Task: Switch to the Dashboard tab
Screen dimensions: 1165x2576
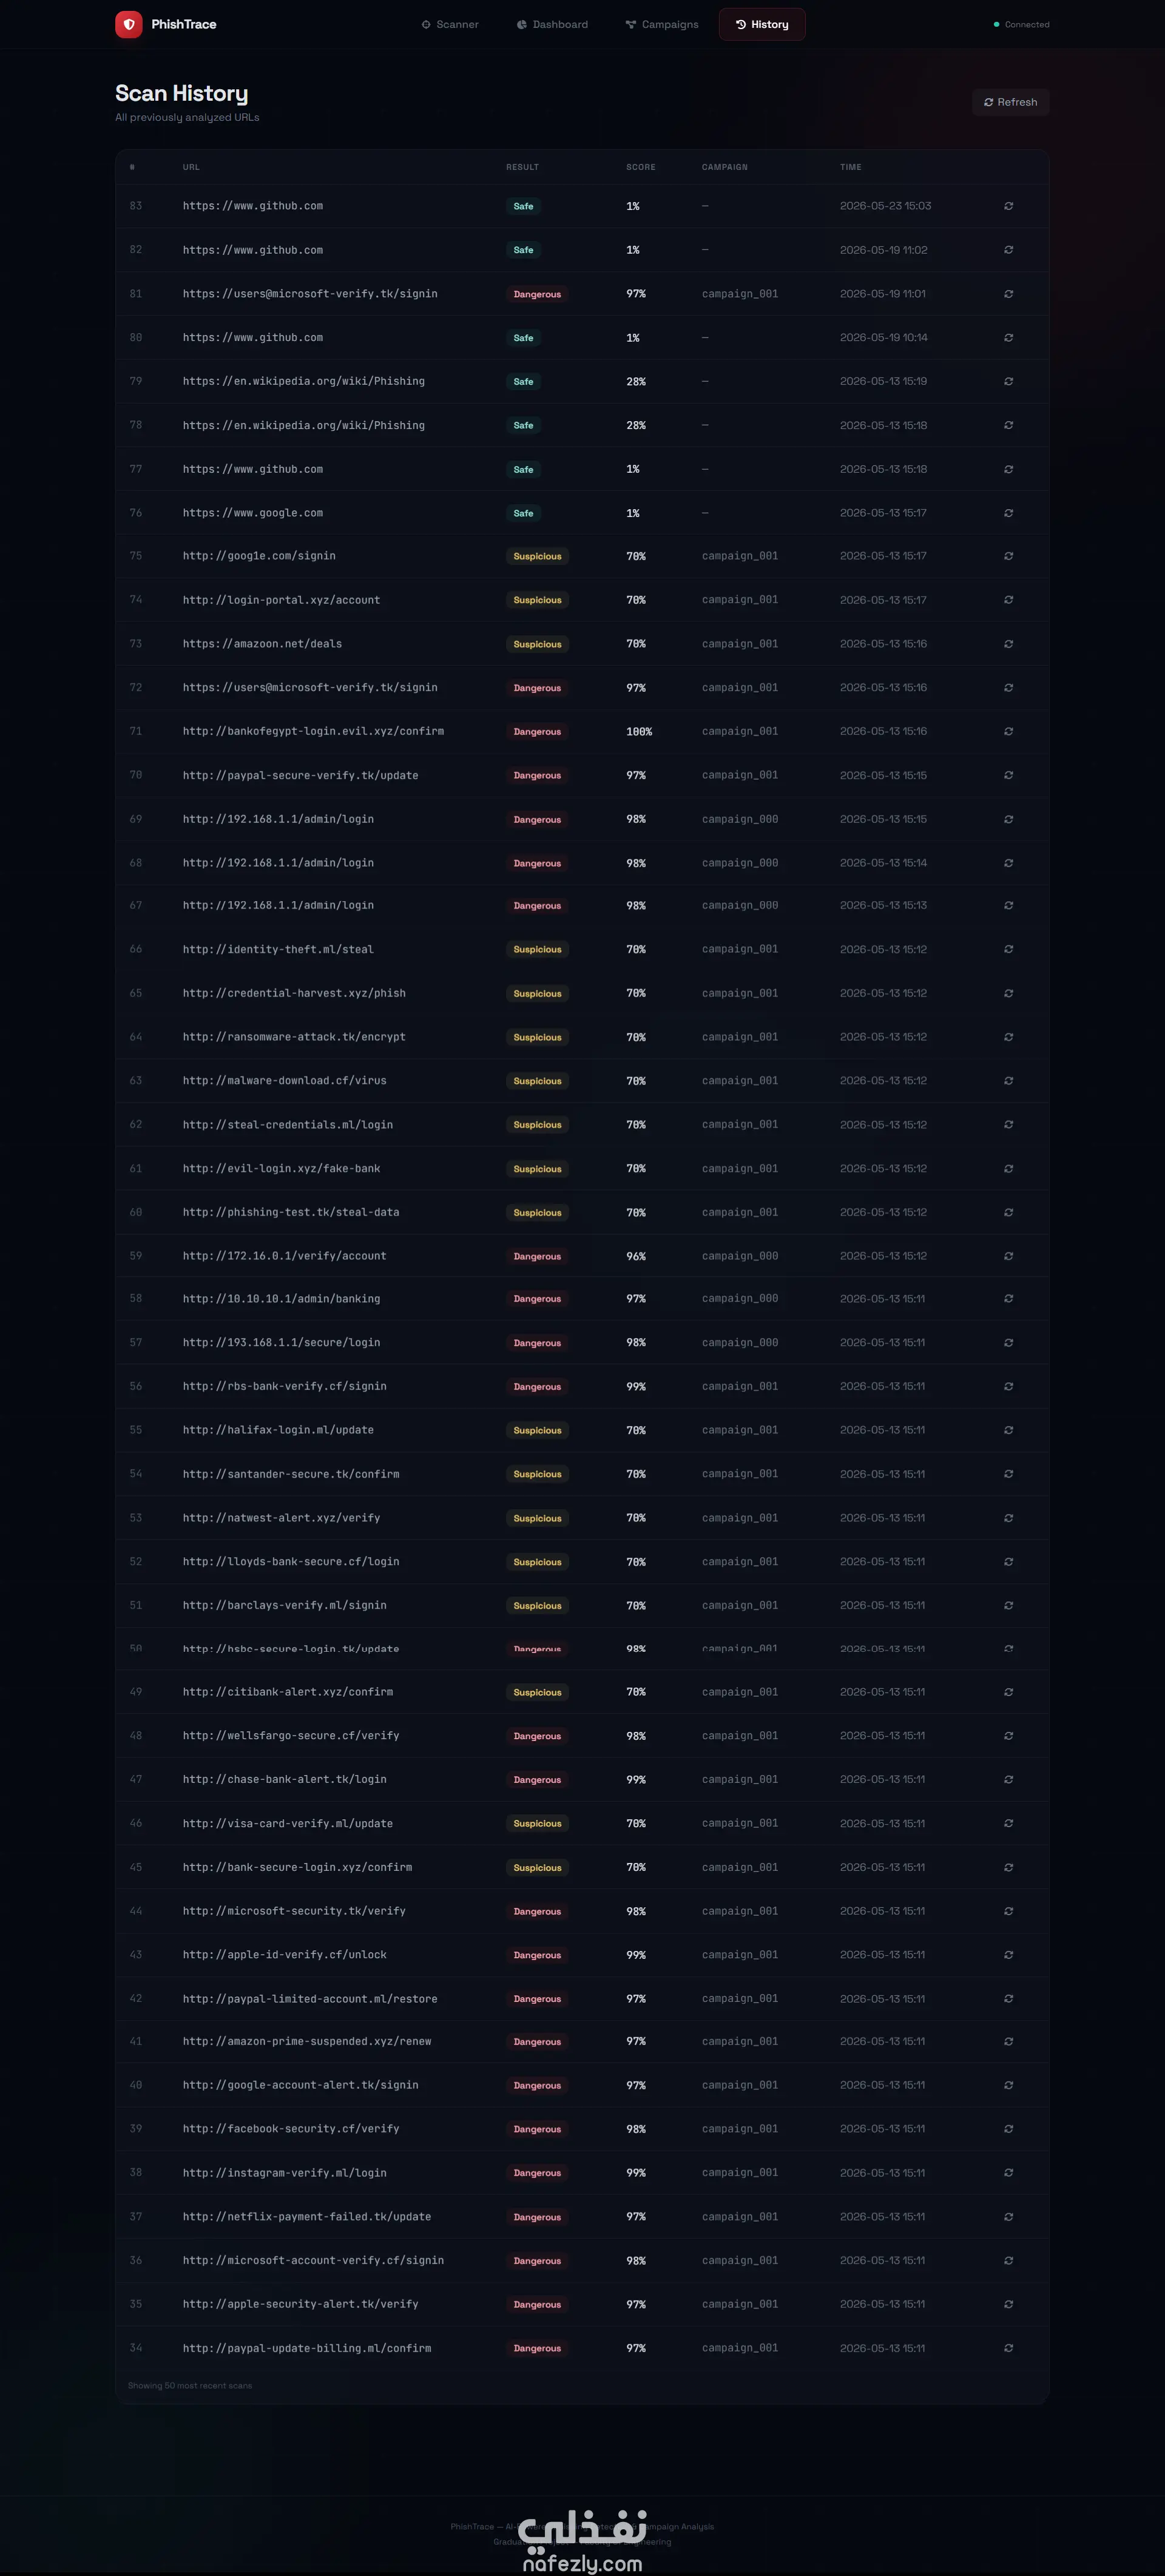Action: click(552, 24)
